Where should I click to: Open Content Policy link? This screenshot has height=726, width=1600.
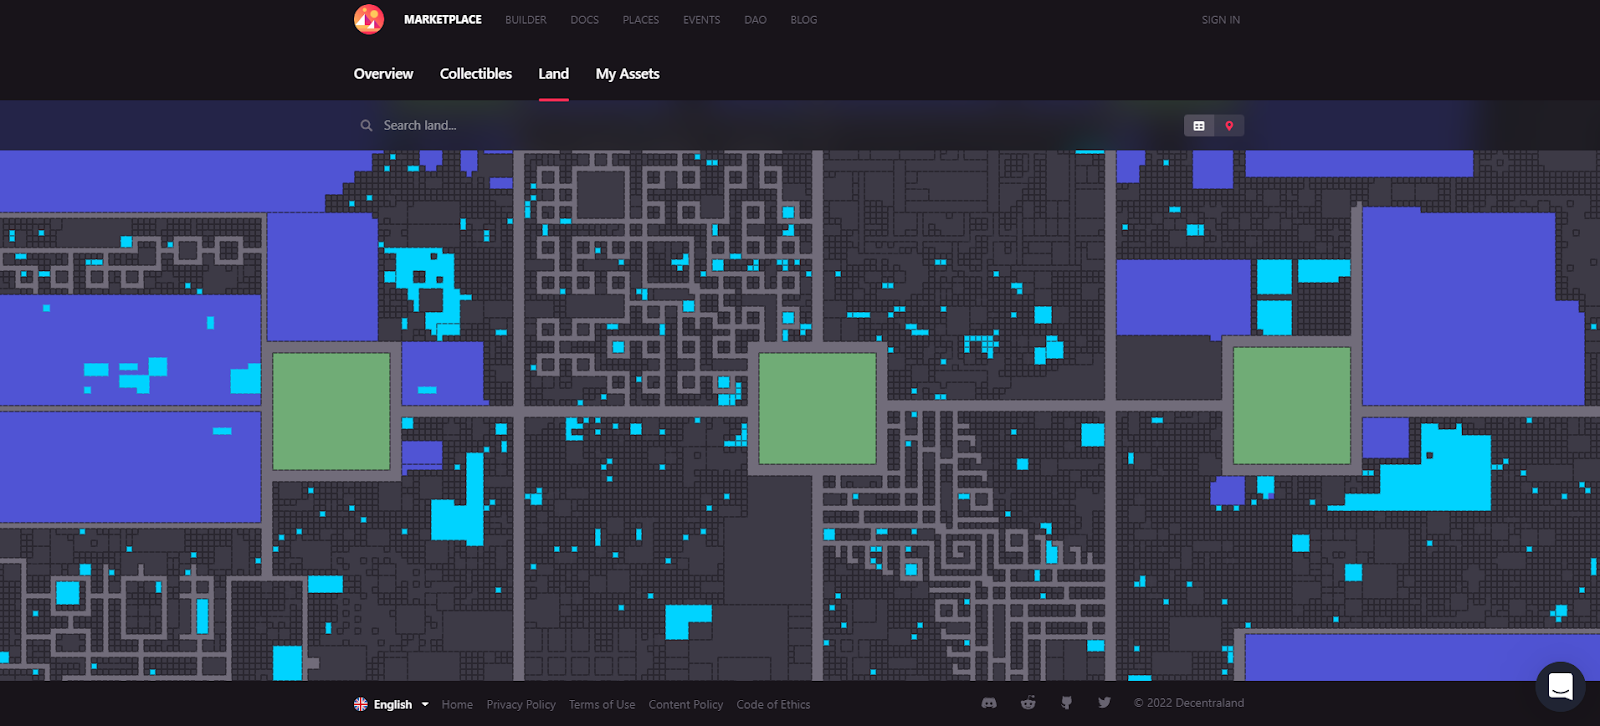click(x=686, y=705)
